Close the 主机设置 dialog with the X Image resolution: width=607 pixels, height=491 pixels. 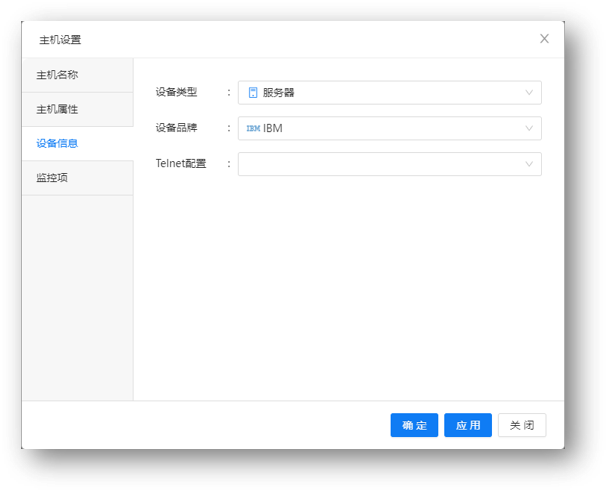coord(544,39)
